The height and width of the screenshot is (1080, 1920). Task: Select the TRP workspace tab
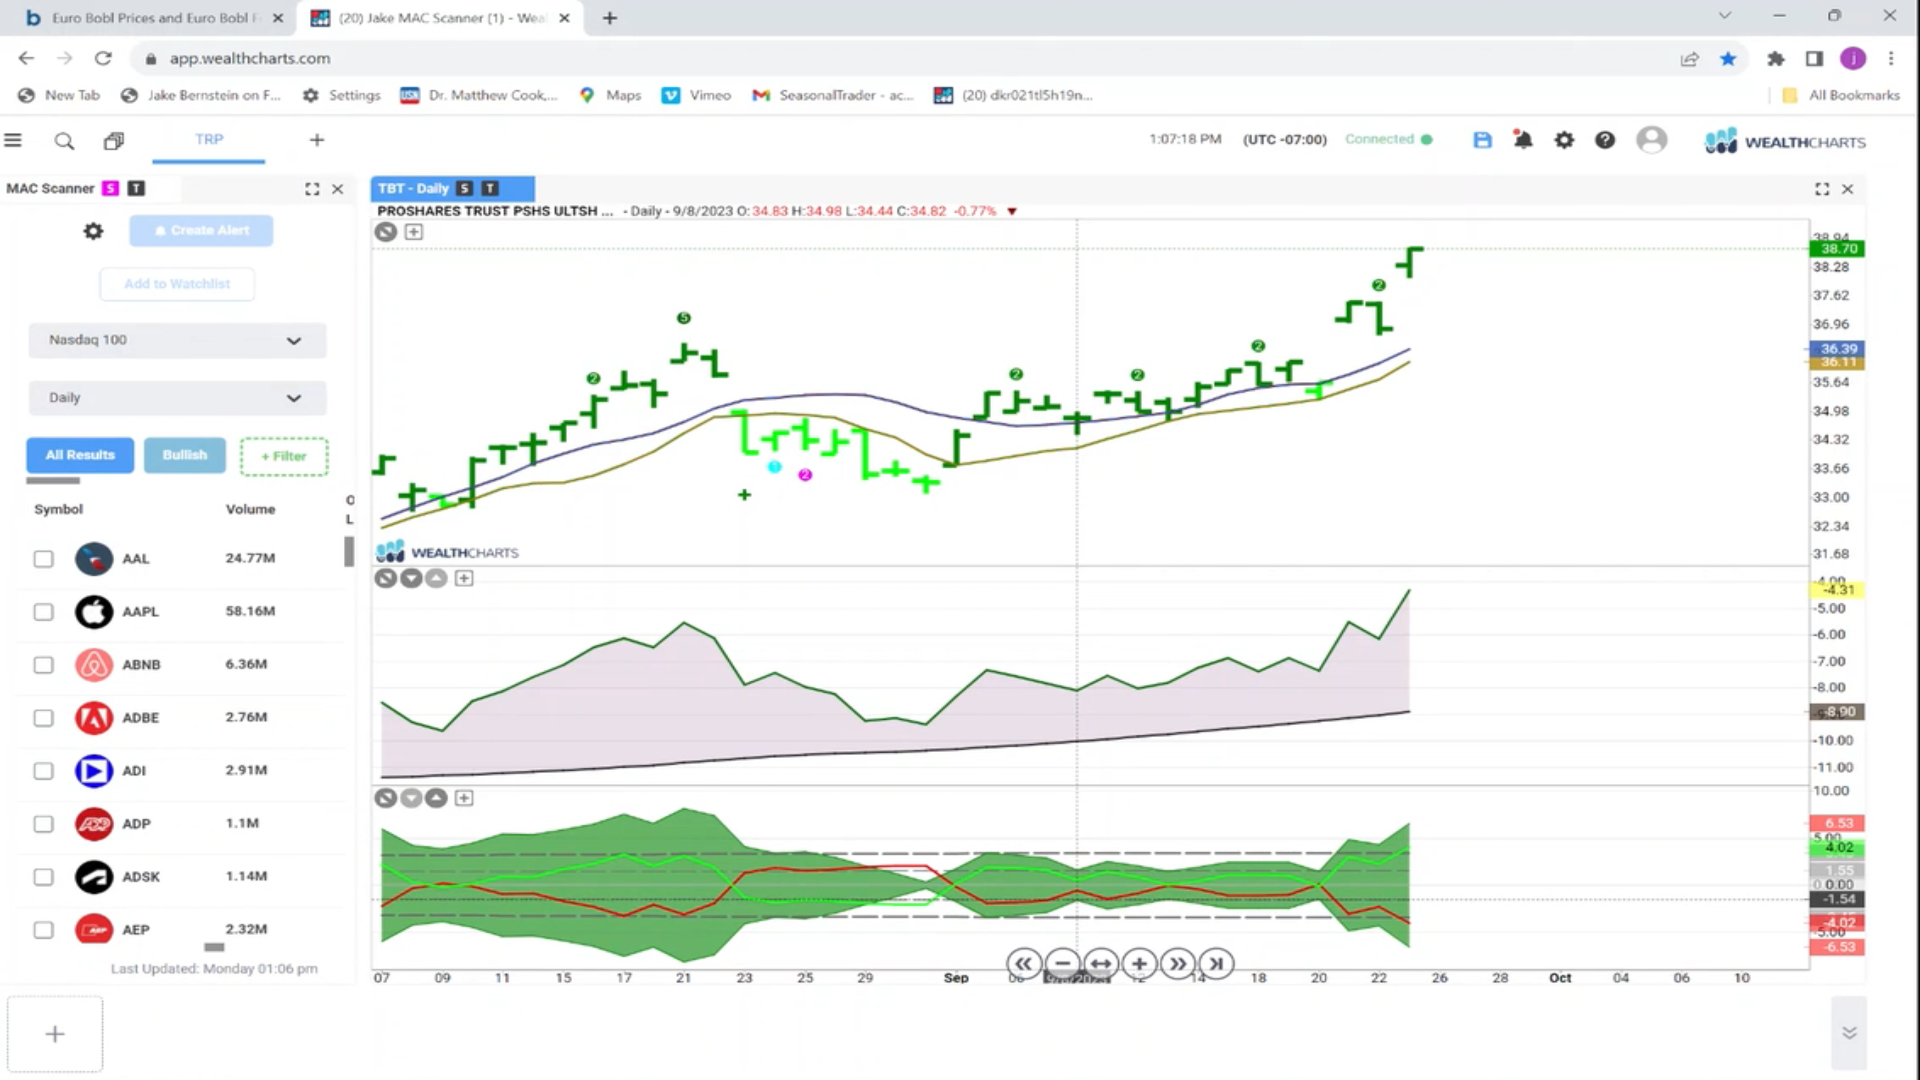click(209, 140)
